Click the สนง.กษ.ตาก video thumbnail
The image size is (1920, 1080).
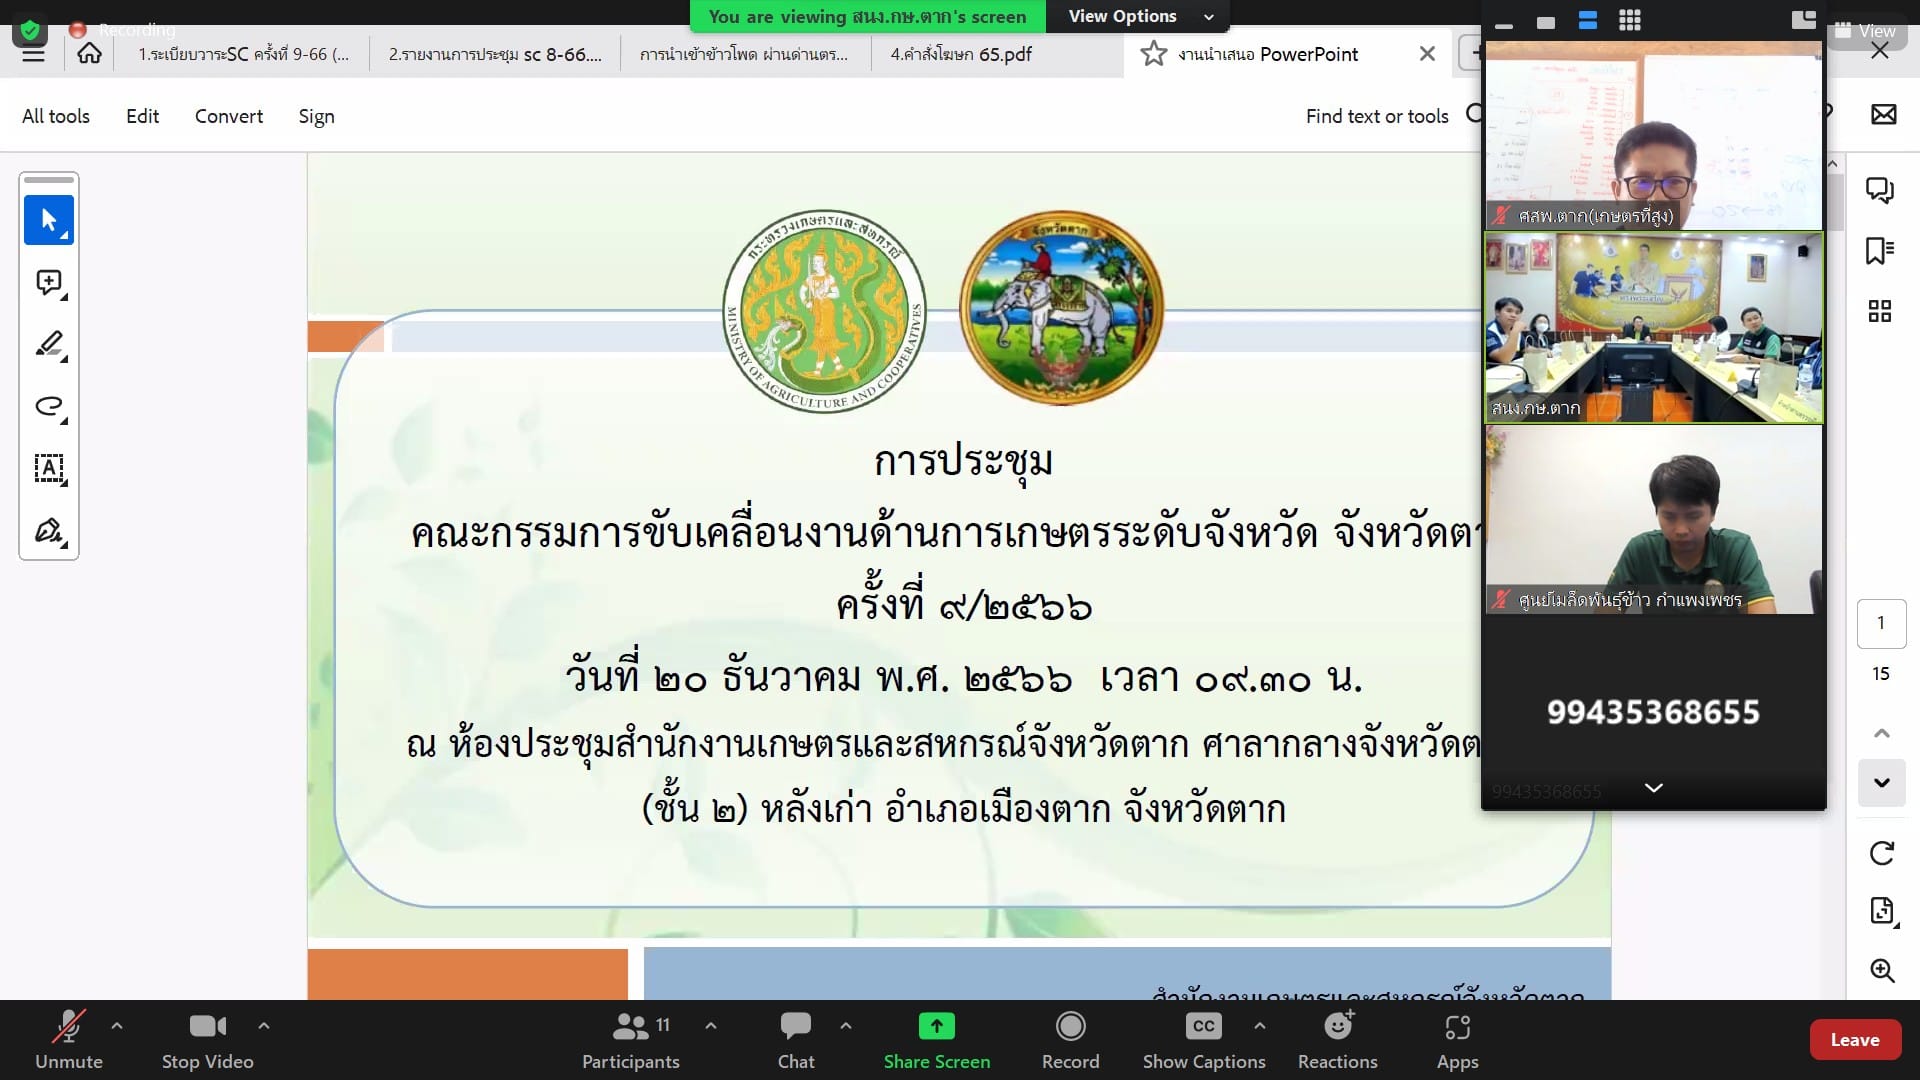pos(1653,327)
